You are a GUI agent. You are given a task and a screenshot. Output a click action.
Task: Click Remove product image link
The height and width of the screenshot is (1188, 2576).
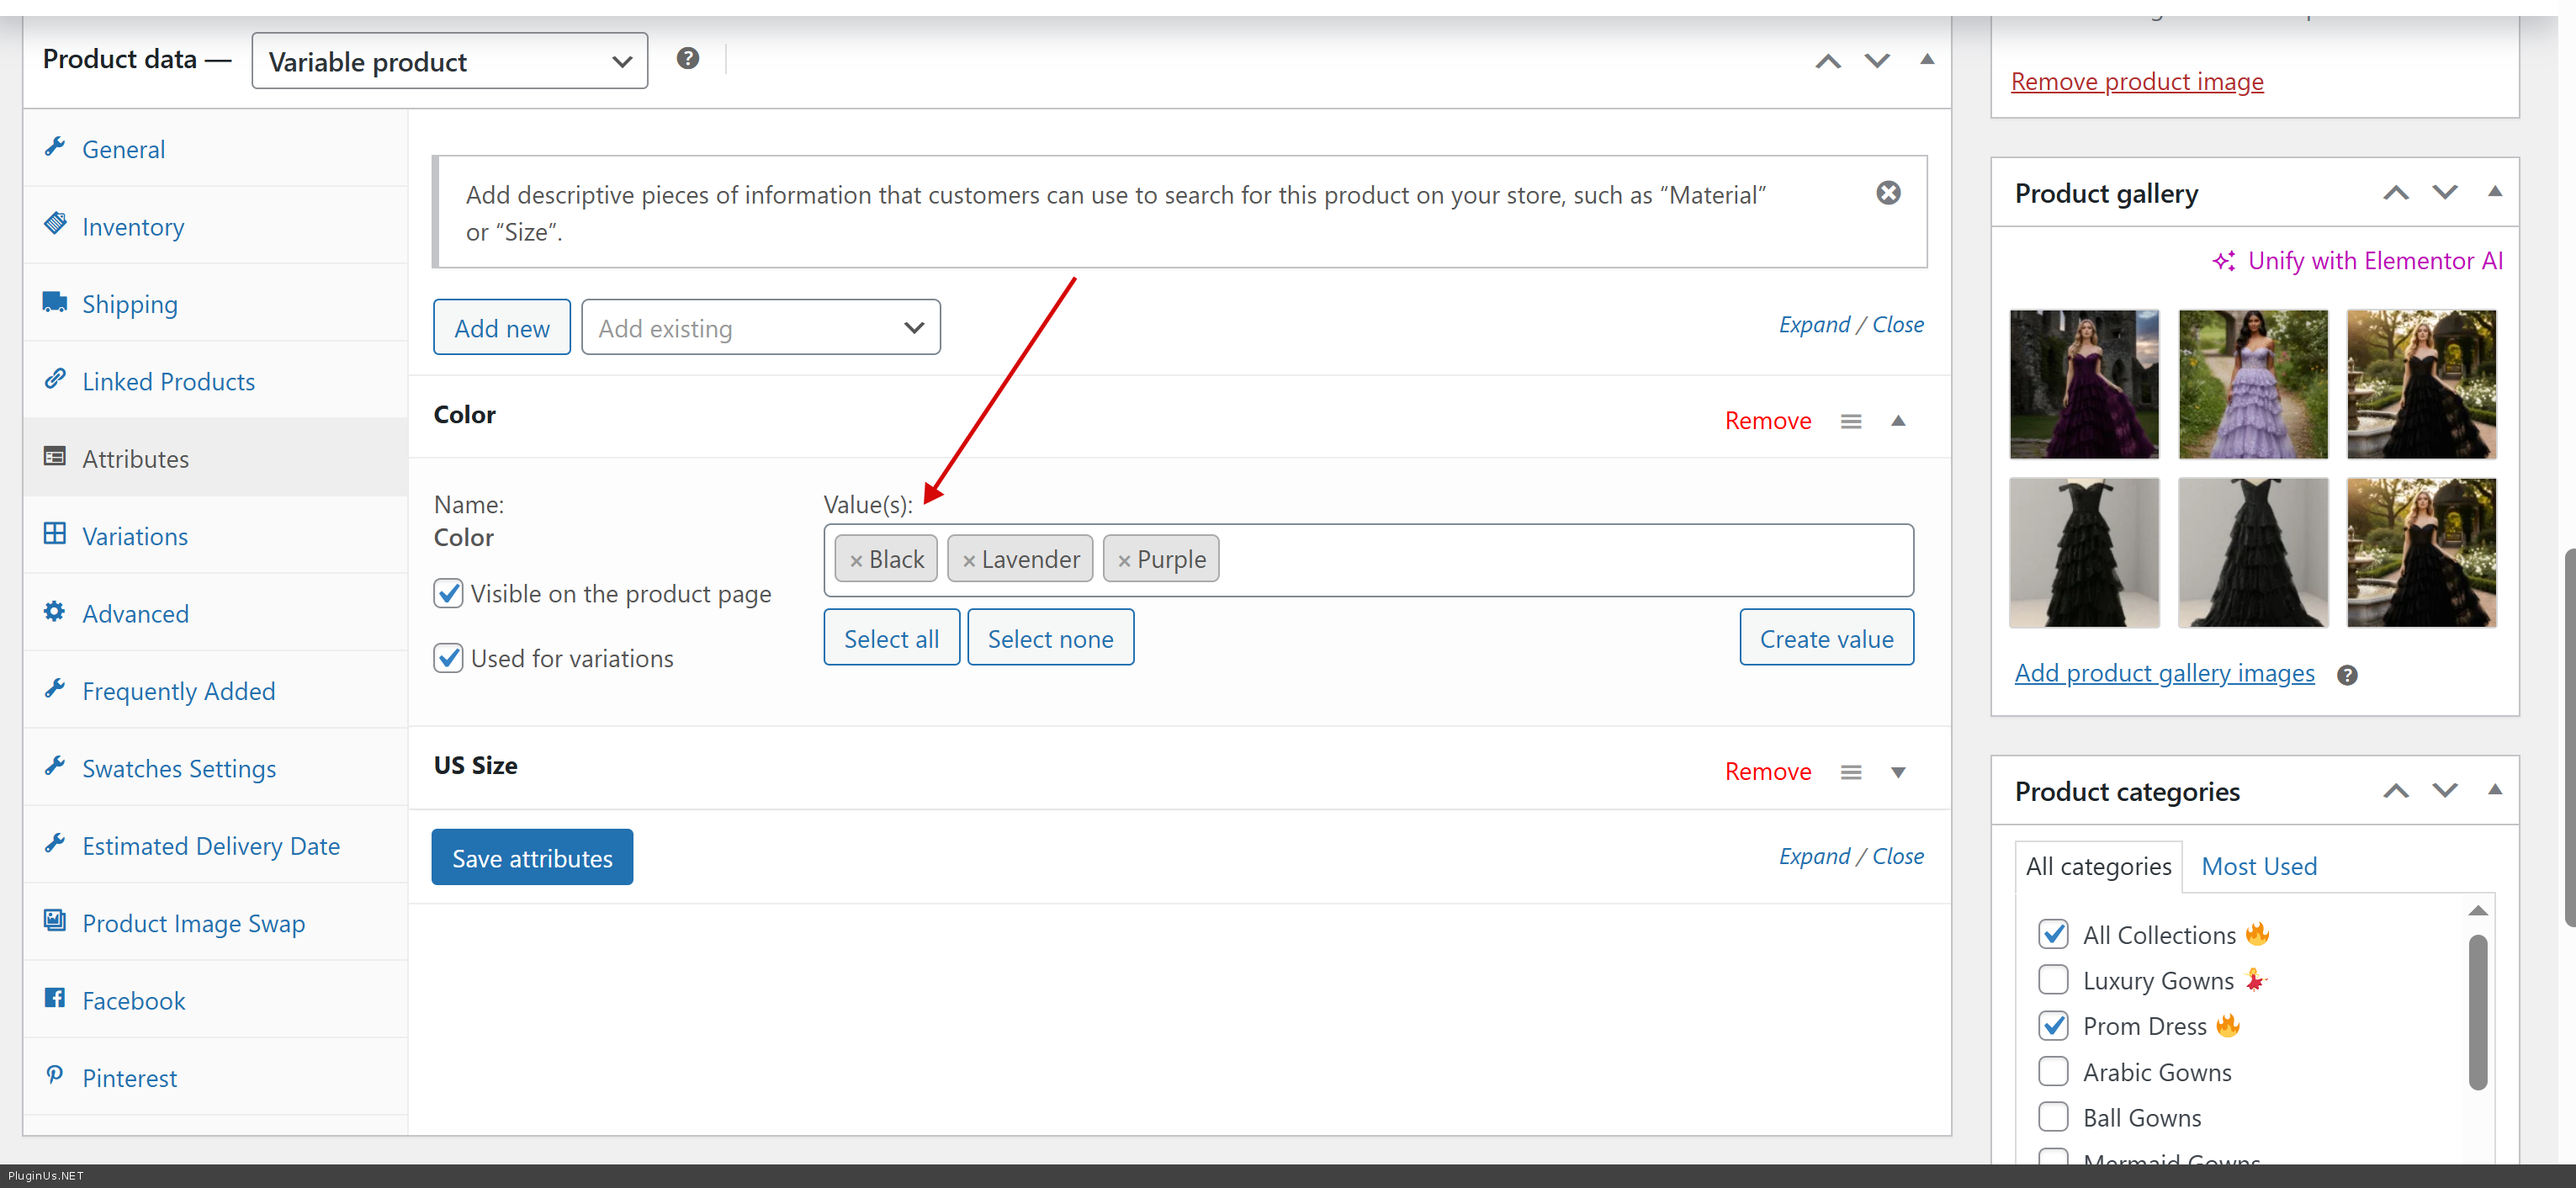[2136, 81]
